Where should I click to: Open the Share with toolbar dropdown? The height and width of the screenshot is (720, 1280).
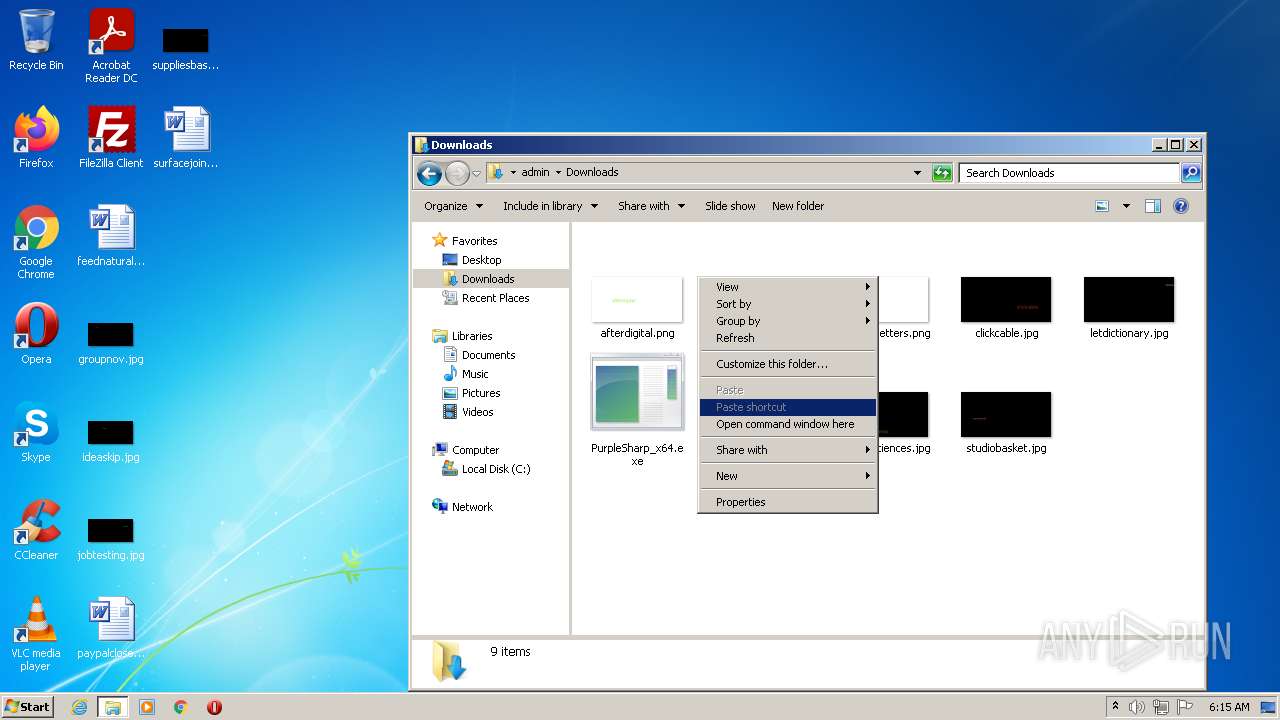[x=651, y=206]
